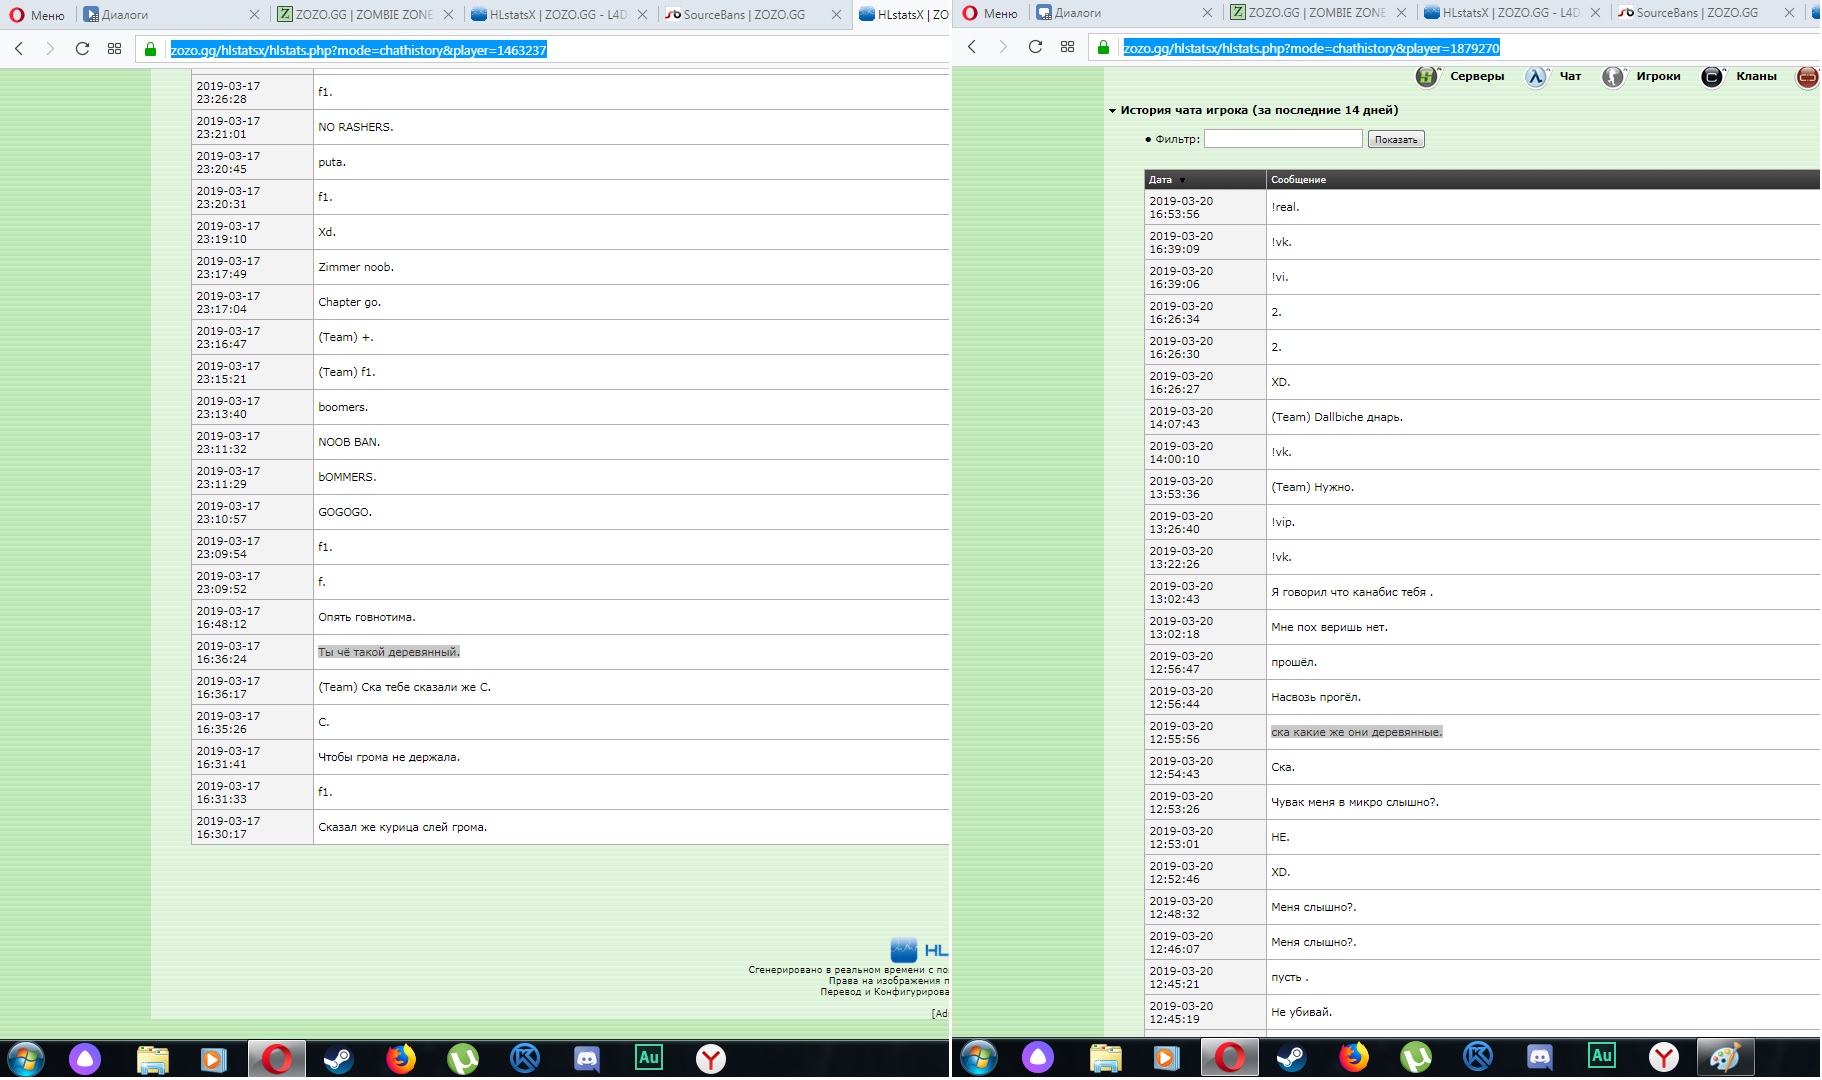Click the green padlock in the left address bar
The width and height of the screenshot is (1822, 1080).
point(151,49)
